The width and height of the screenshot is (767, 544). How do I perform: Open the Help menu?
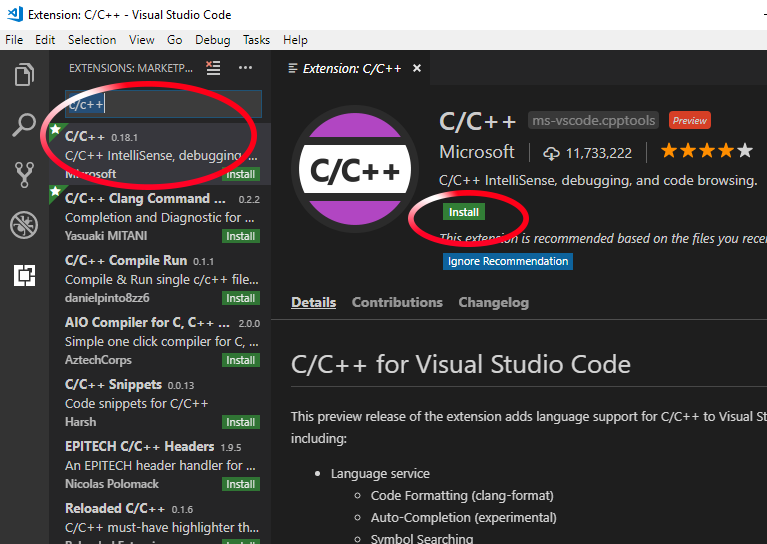[295, 40]
